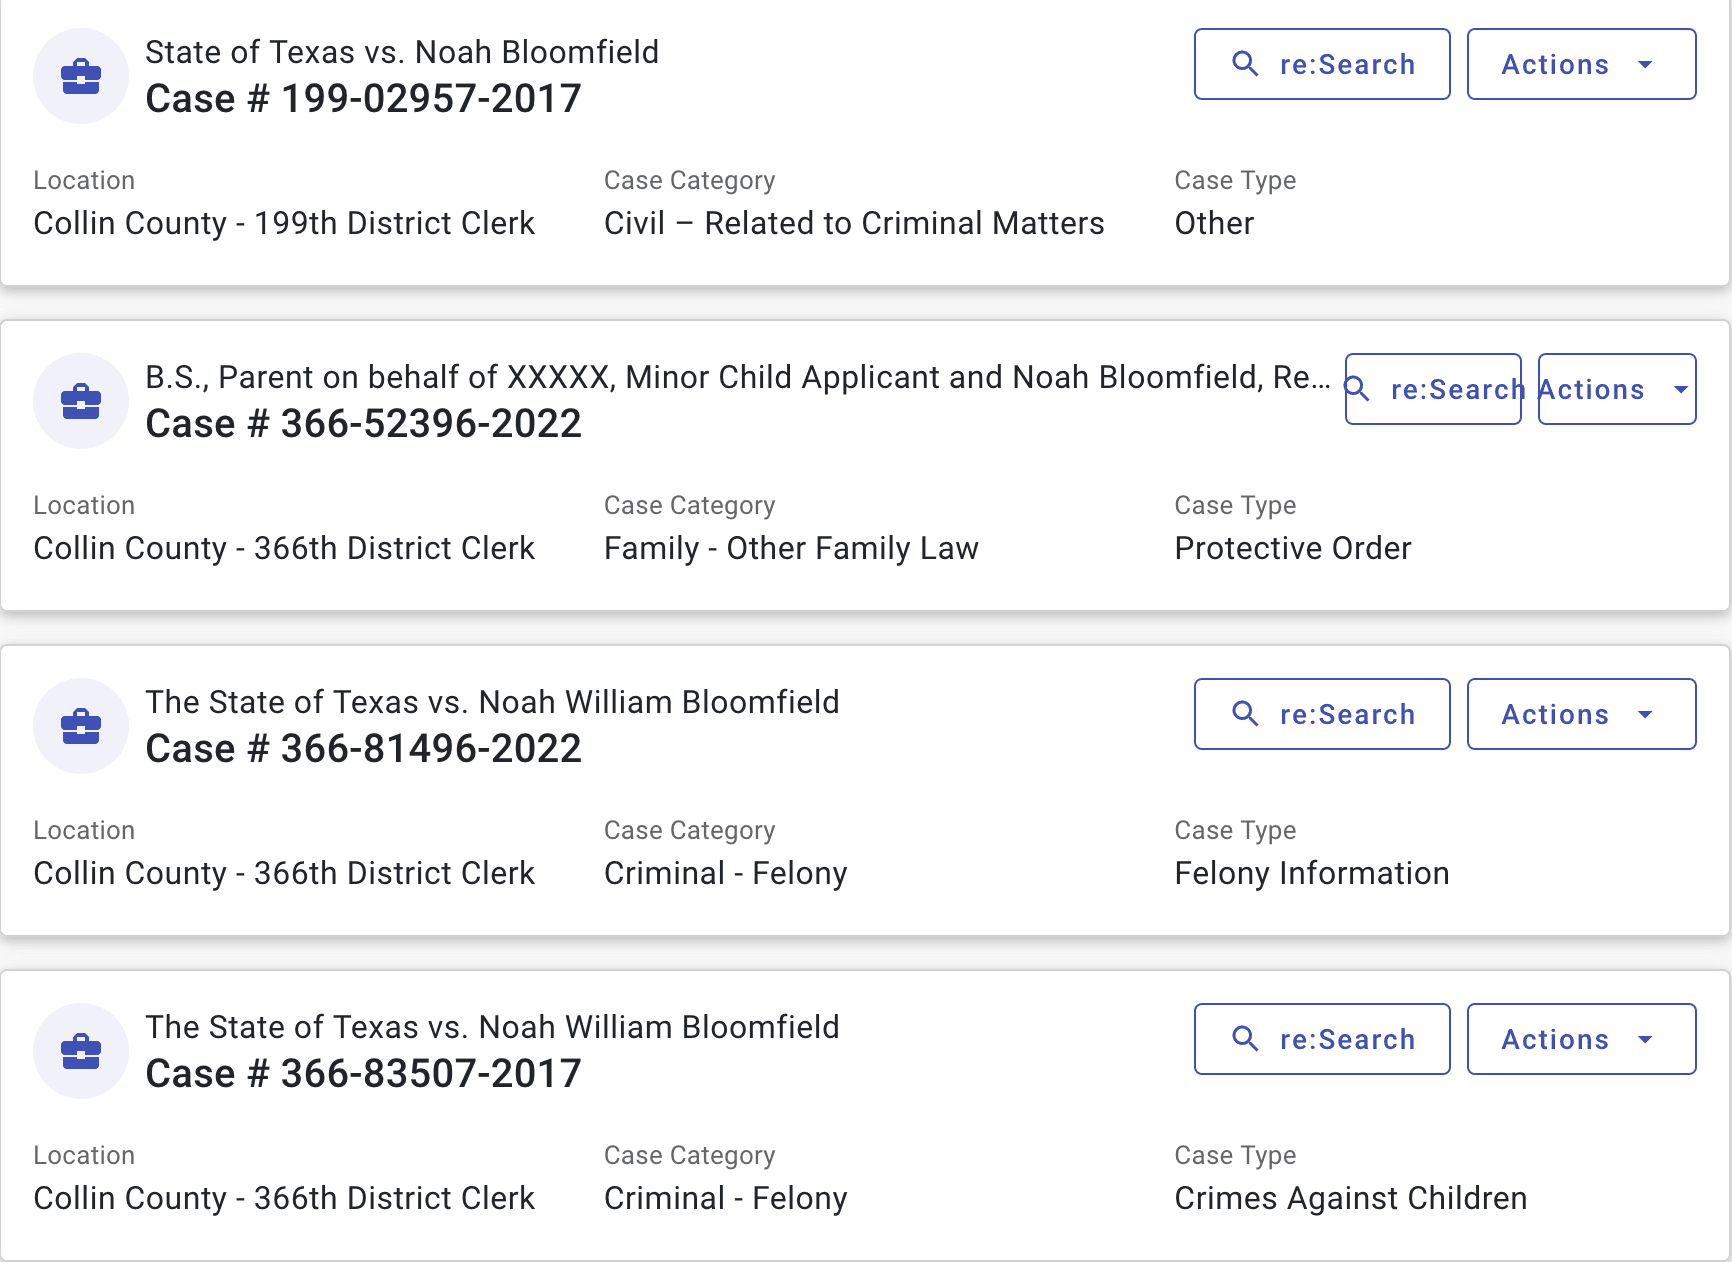Viewport: 1732px width, 1262px height.
Task: Click magnifier icon for case 199-02957-2017
Action: [1245, 64]
